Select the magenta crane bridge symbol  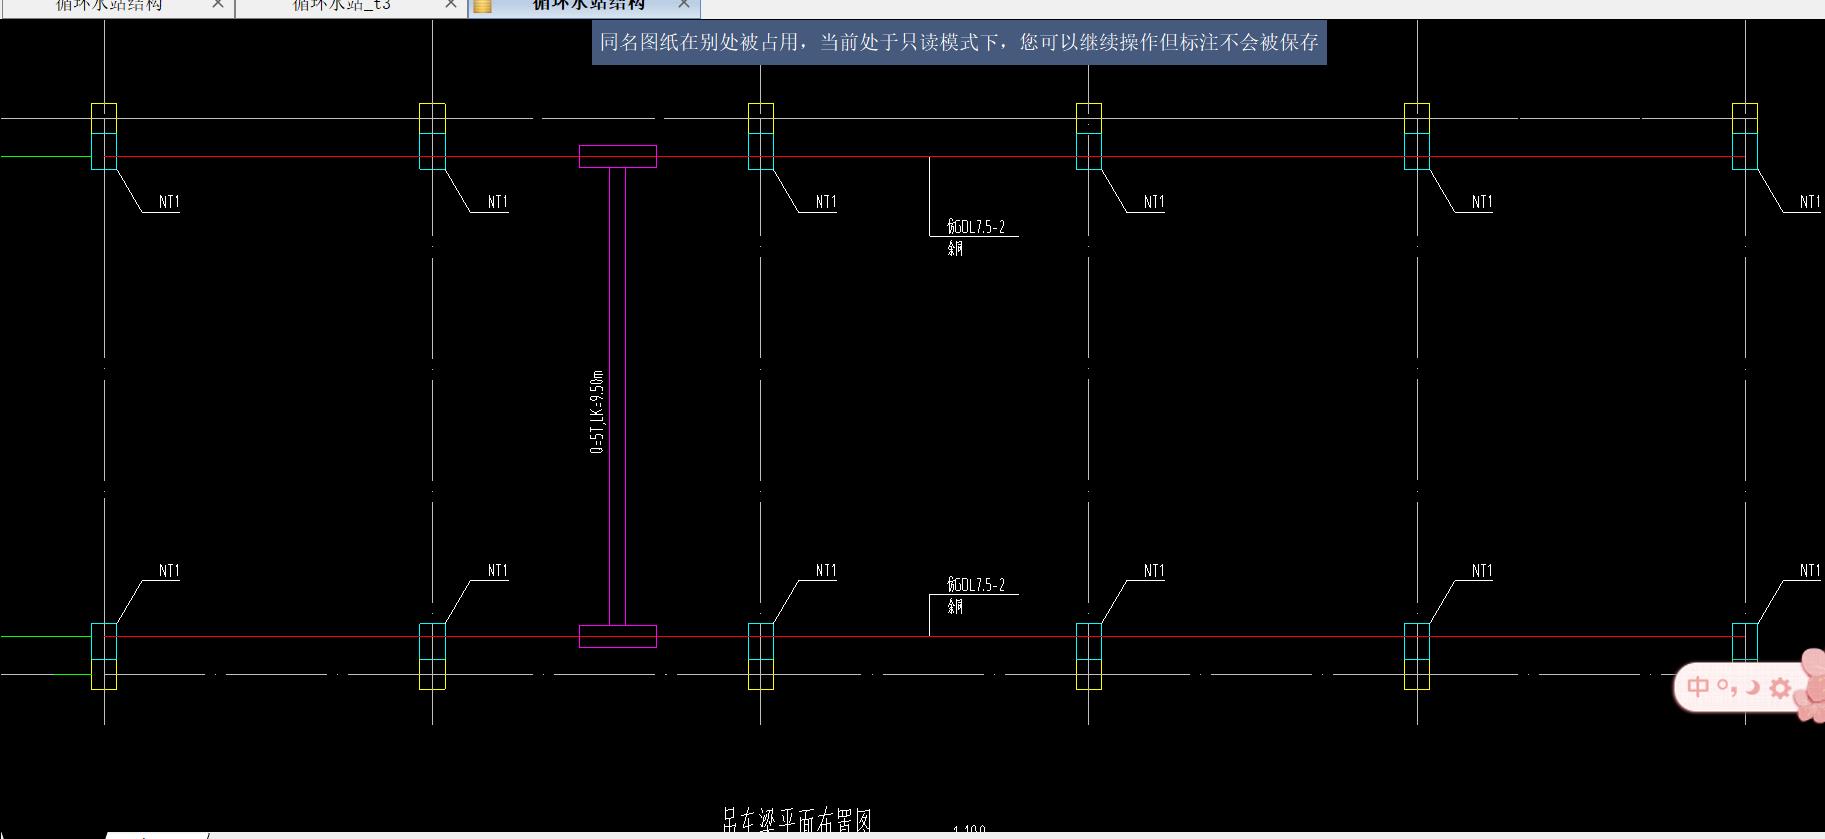coord(618,396)
